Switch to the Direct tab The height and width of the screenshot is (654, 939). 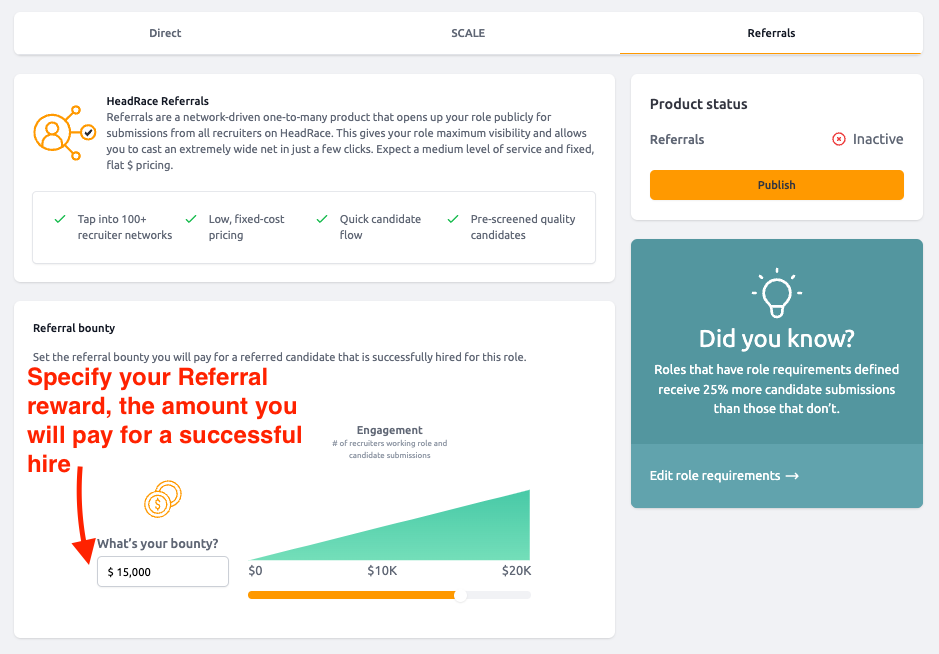pos(165,33)
